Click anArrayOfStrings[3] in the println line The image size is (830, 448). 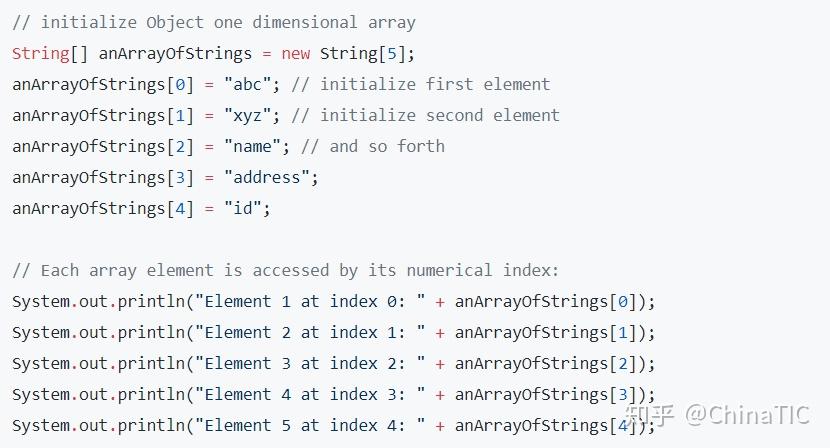coord(550,394)
